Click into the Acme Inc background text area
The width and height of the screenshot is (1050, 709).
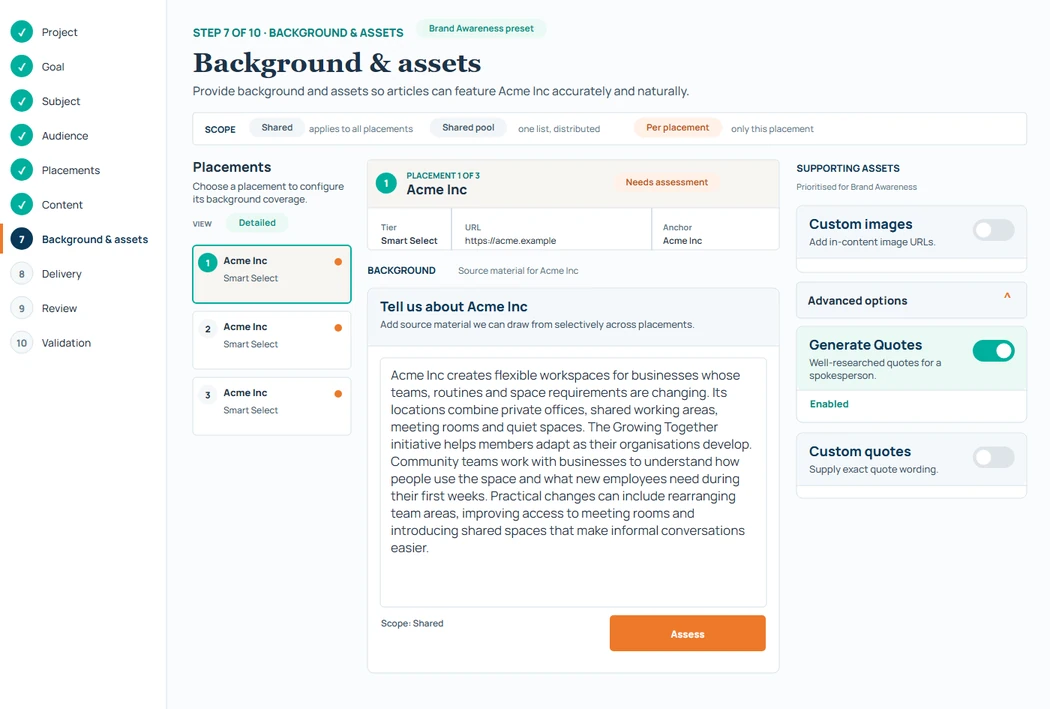[x=573, y=482]
